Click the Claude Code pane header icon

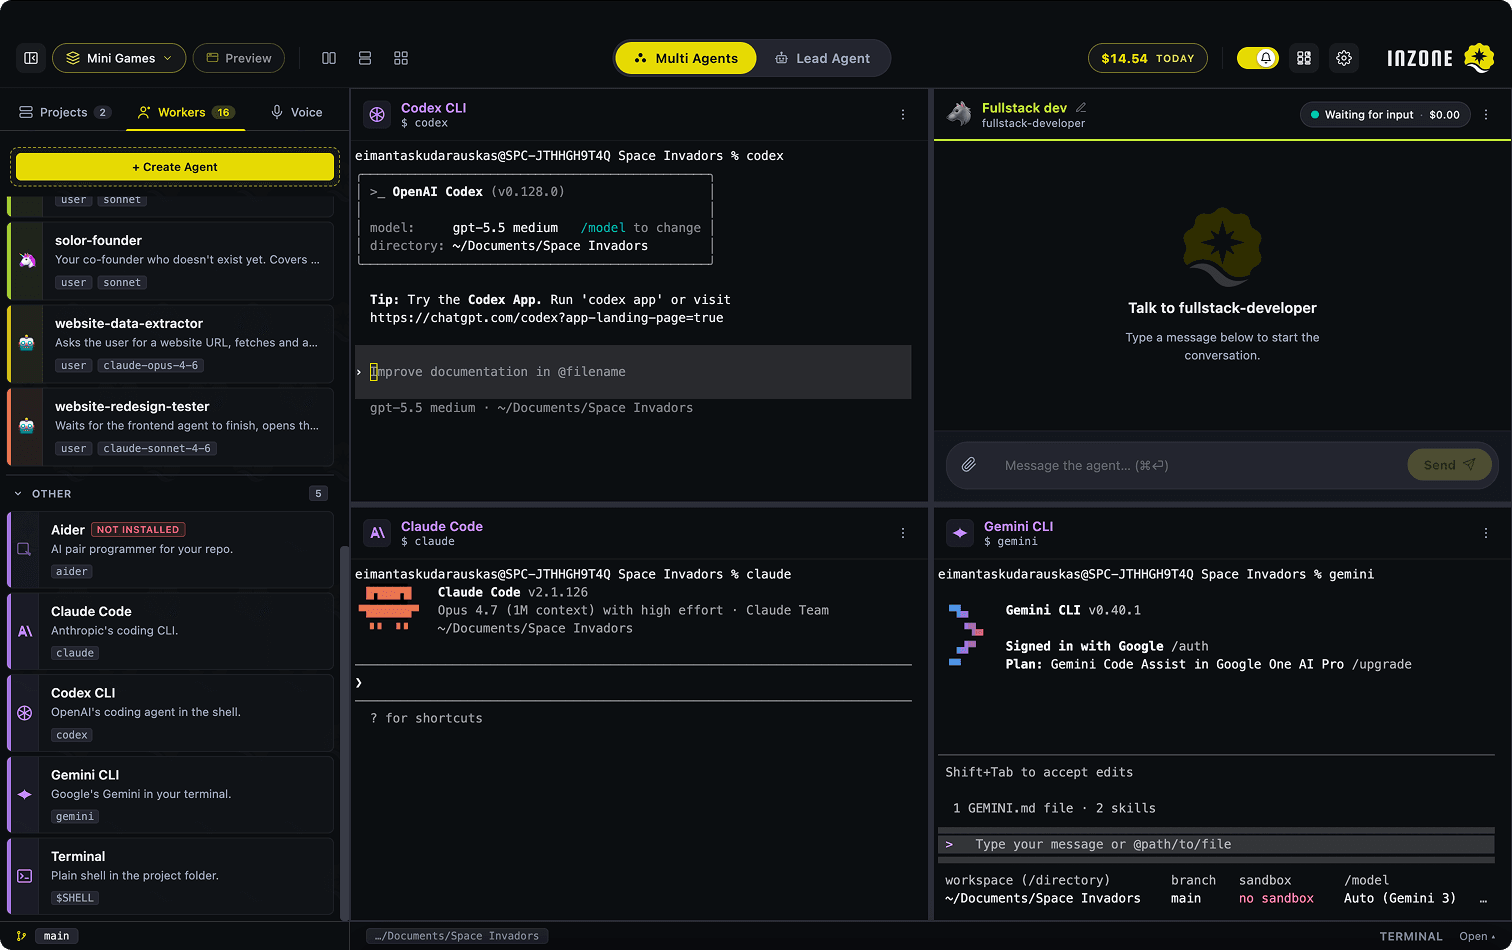(x=377, y=533)
